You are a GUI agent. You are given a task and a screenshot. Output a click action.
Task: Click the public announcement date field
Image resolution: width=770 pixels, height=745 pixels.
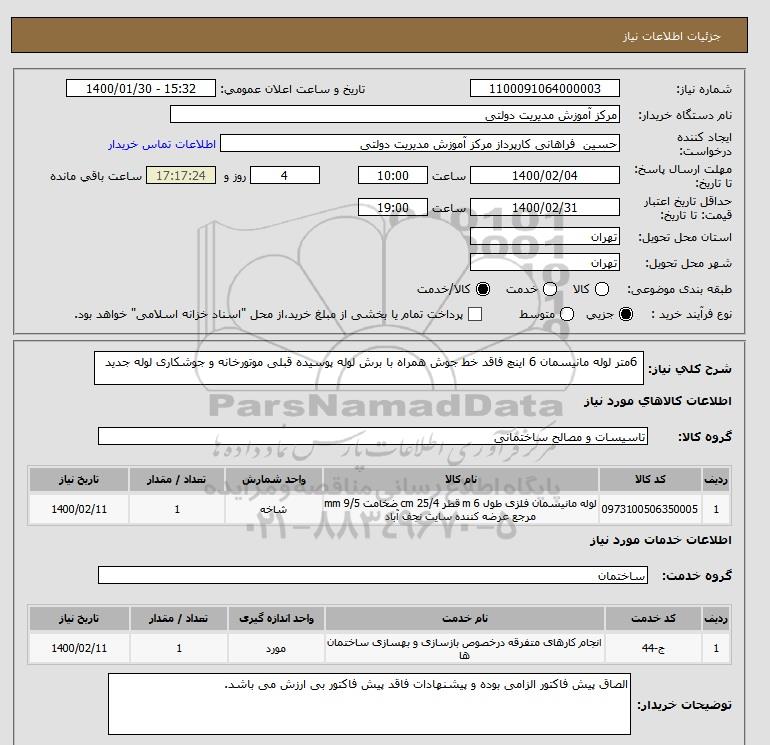(141, 88)
